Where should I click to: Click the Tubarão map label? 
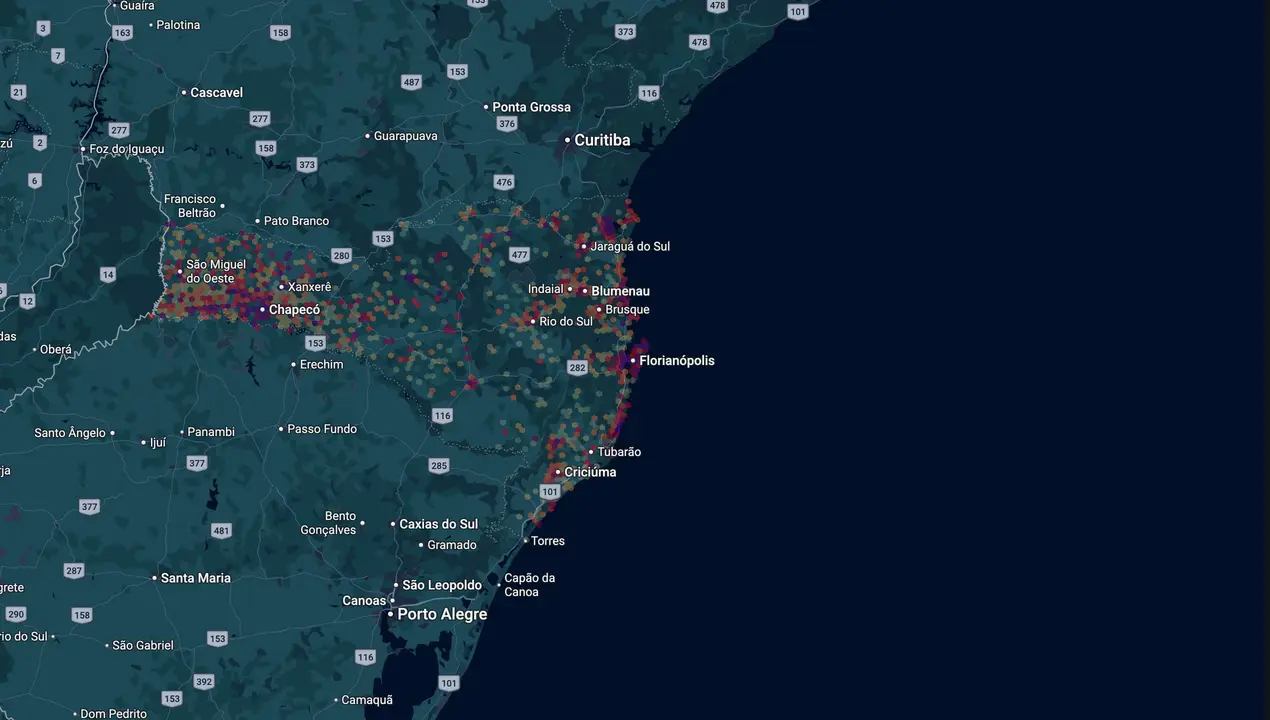619,452
